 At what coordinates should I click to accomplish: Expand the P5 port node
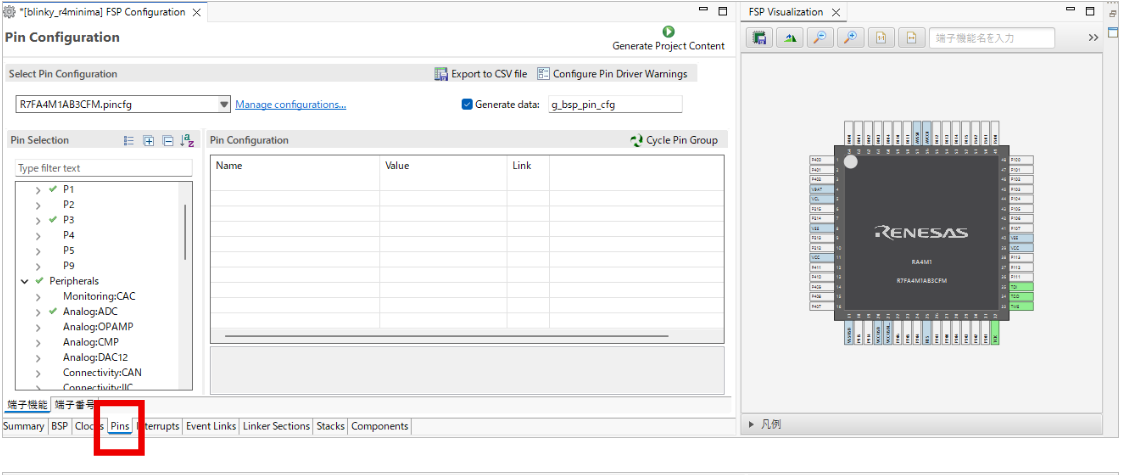[38, 251]
